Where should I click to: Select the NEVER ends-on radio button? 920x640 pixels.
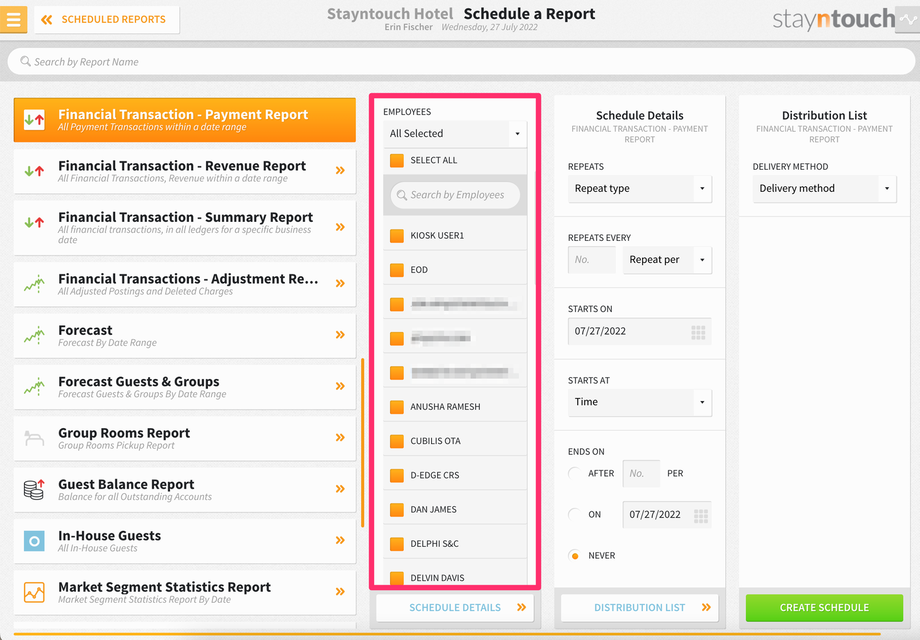(574, 556)
